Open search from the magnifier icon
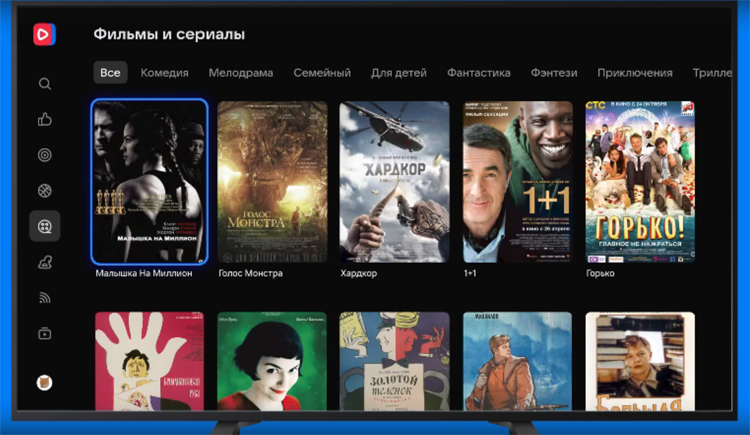 [x=45, y=84]
